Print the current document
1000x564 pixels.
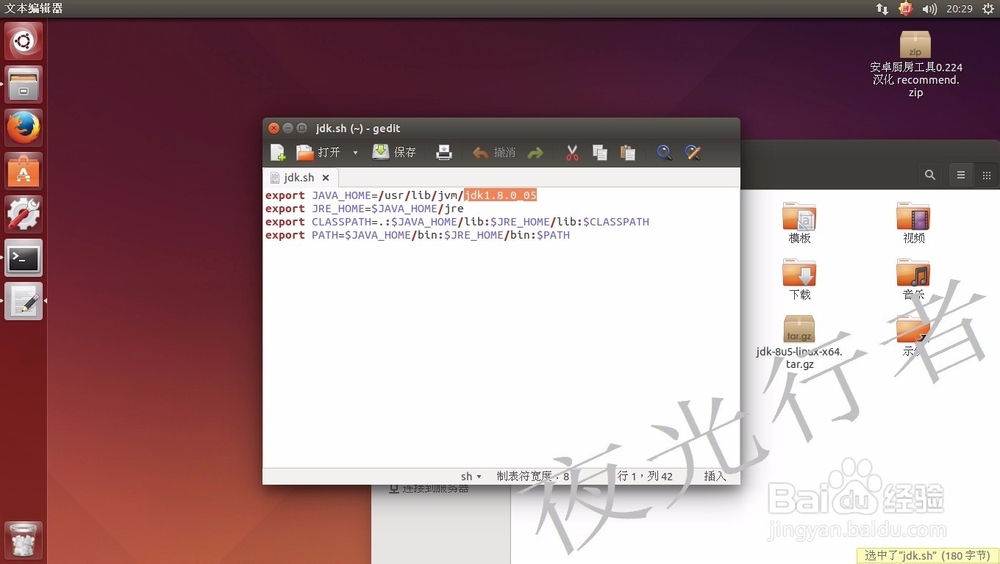(x=444, y=152)
